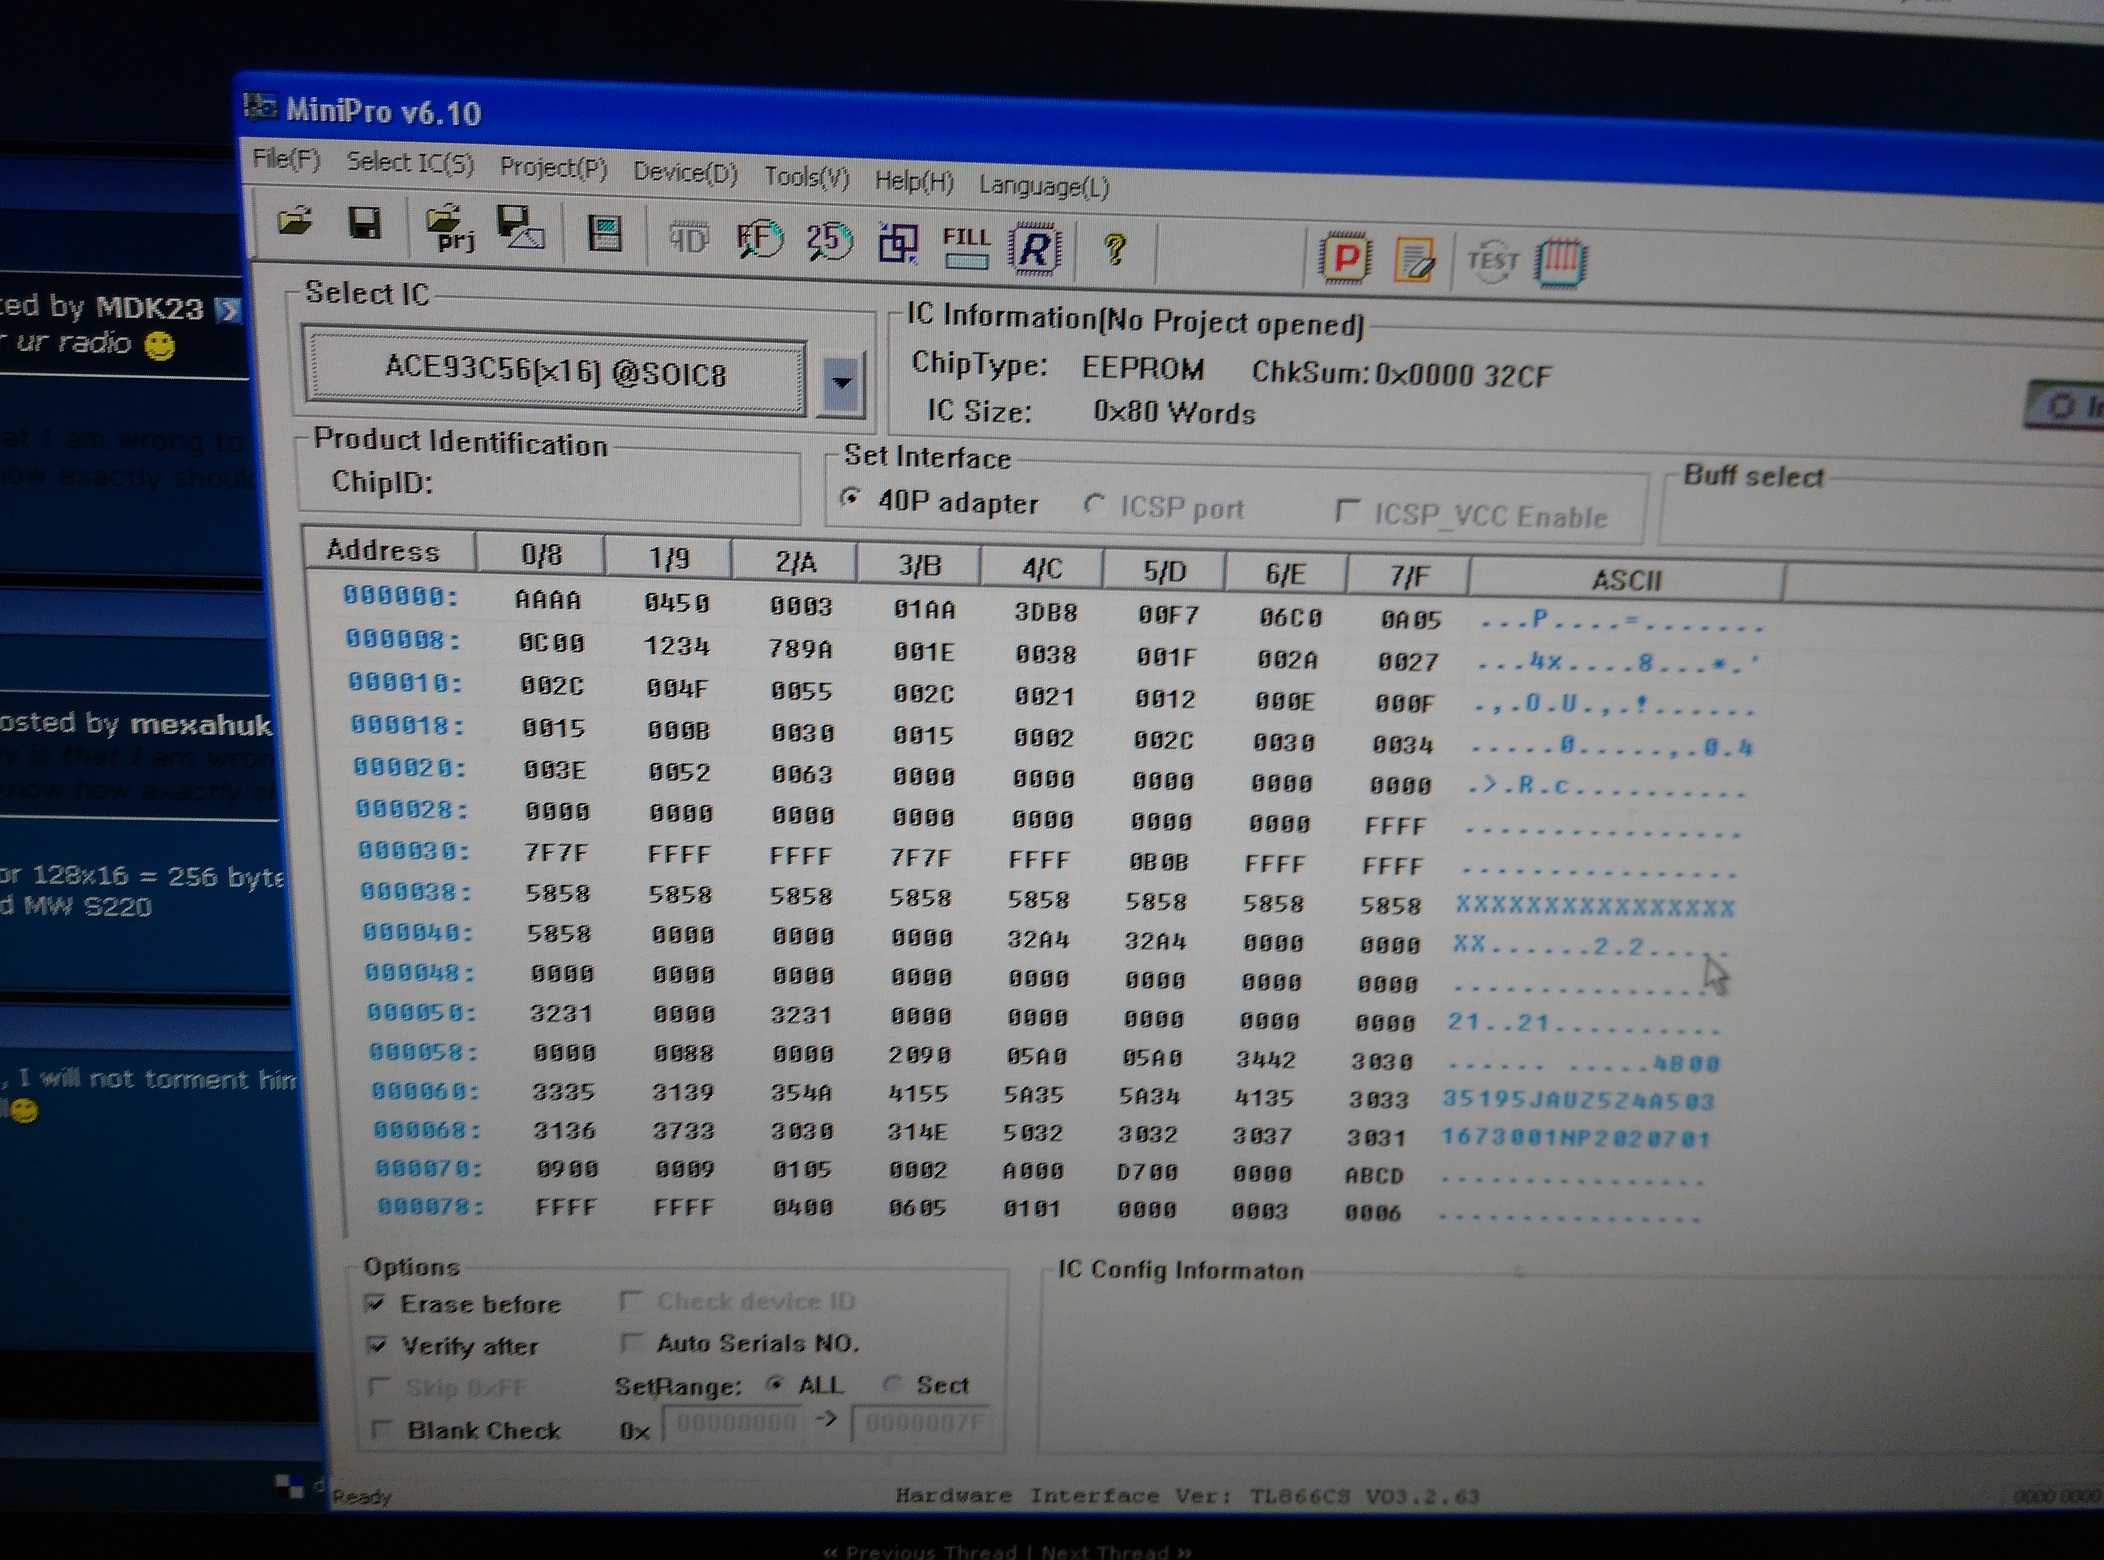Image resolution: width=2104 pixels, height=1560 pixels.
Task: Click hex cell AAAA at address 000000
Action: 548,599
